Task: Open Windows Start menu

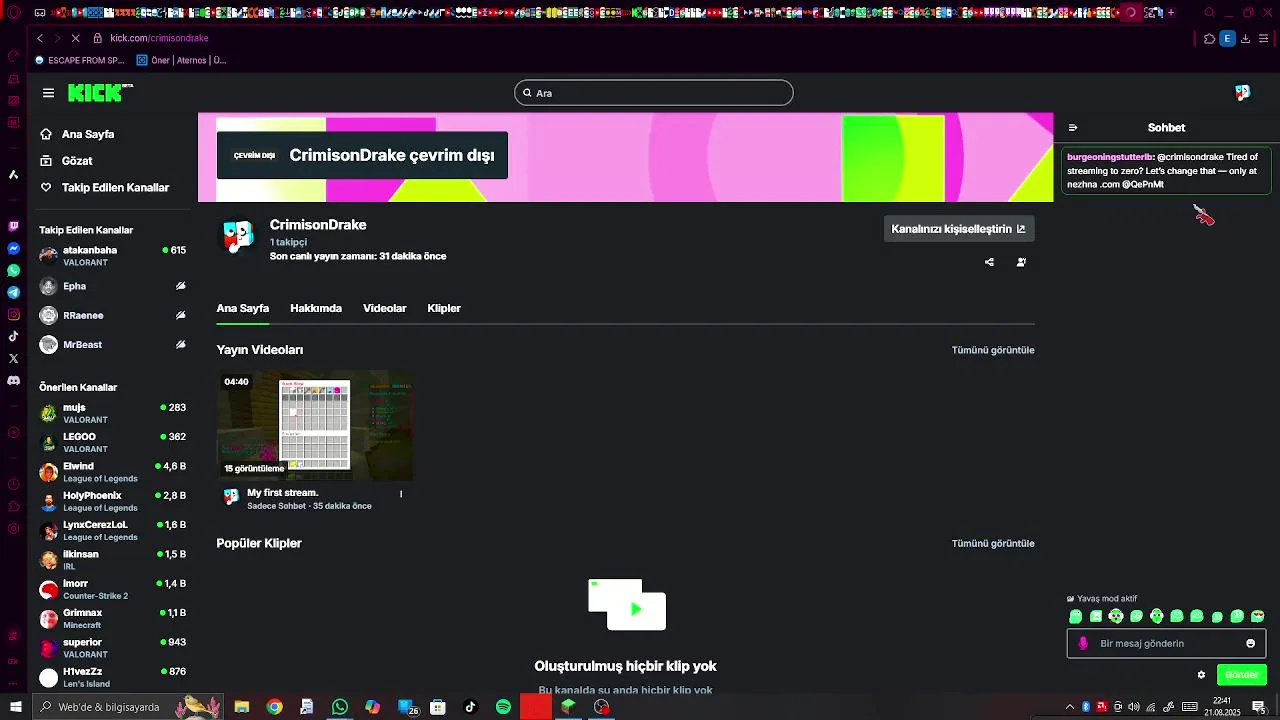Action: (15, 707)
